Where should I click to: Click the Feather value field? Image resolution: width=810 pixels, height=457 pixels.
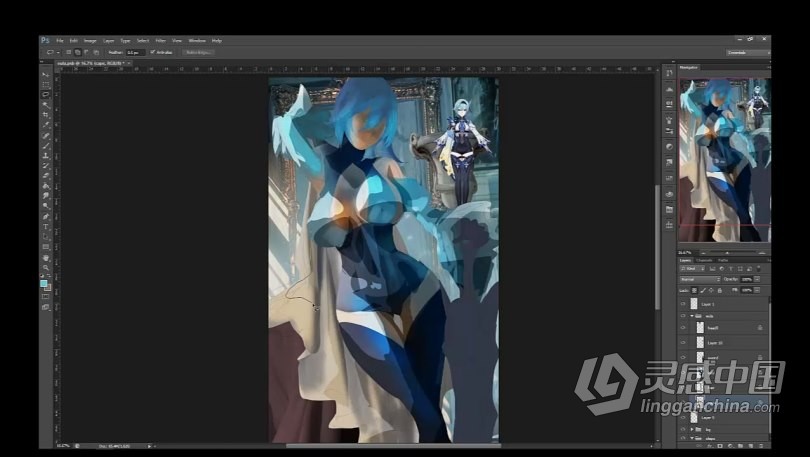click(x=135, y=52)
